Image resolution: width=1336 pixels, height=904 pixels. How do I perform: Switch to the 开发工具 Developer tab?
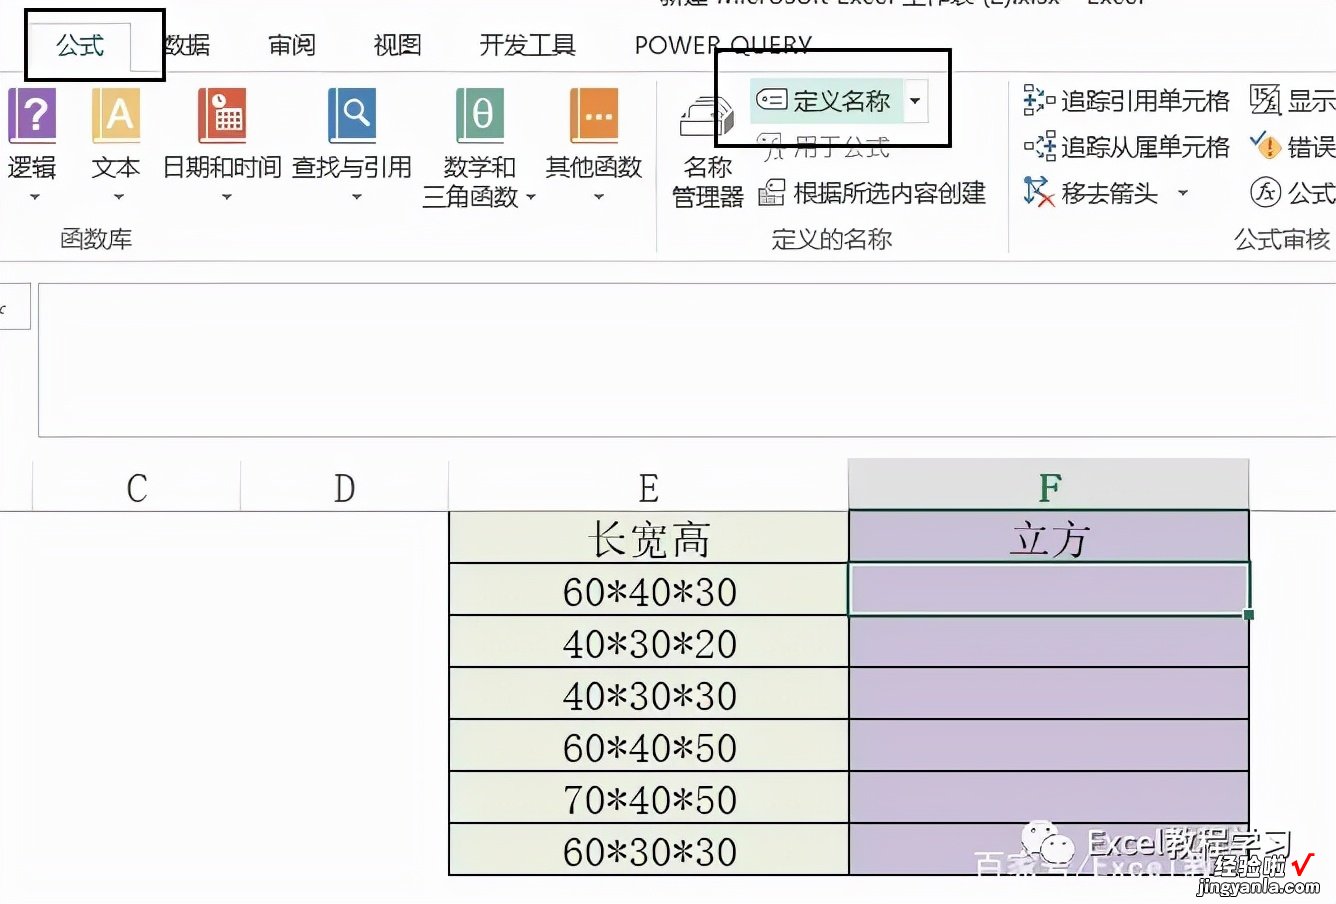pyautogui.click(x=528, y=45)
